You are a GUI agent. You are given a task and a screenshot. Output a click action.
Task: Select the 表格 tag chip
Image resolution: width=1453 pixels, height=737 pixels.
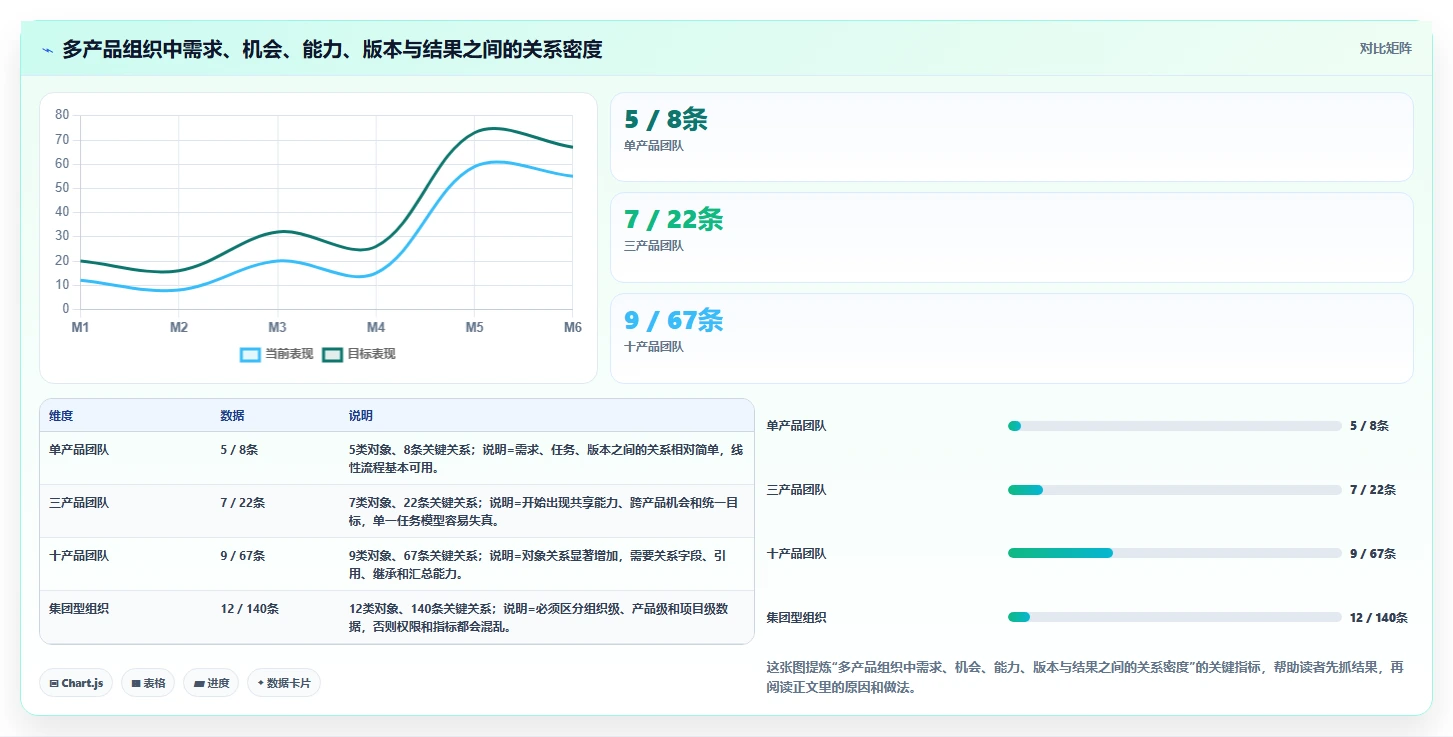(x=148, y=683)
